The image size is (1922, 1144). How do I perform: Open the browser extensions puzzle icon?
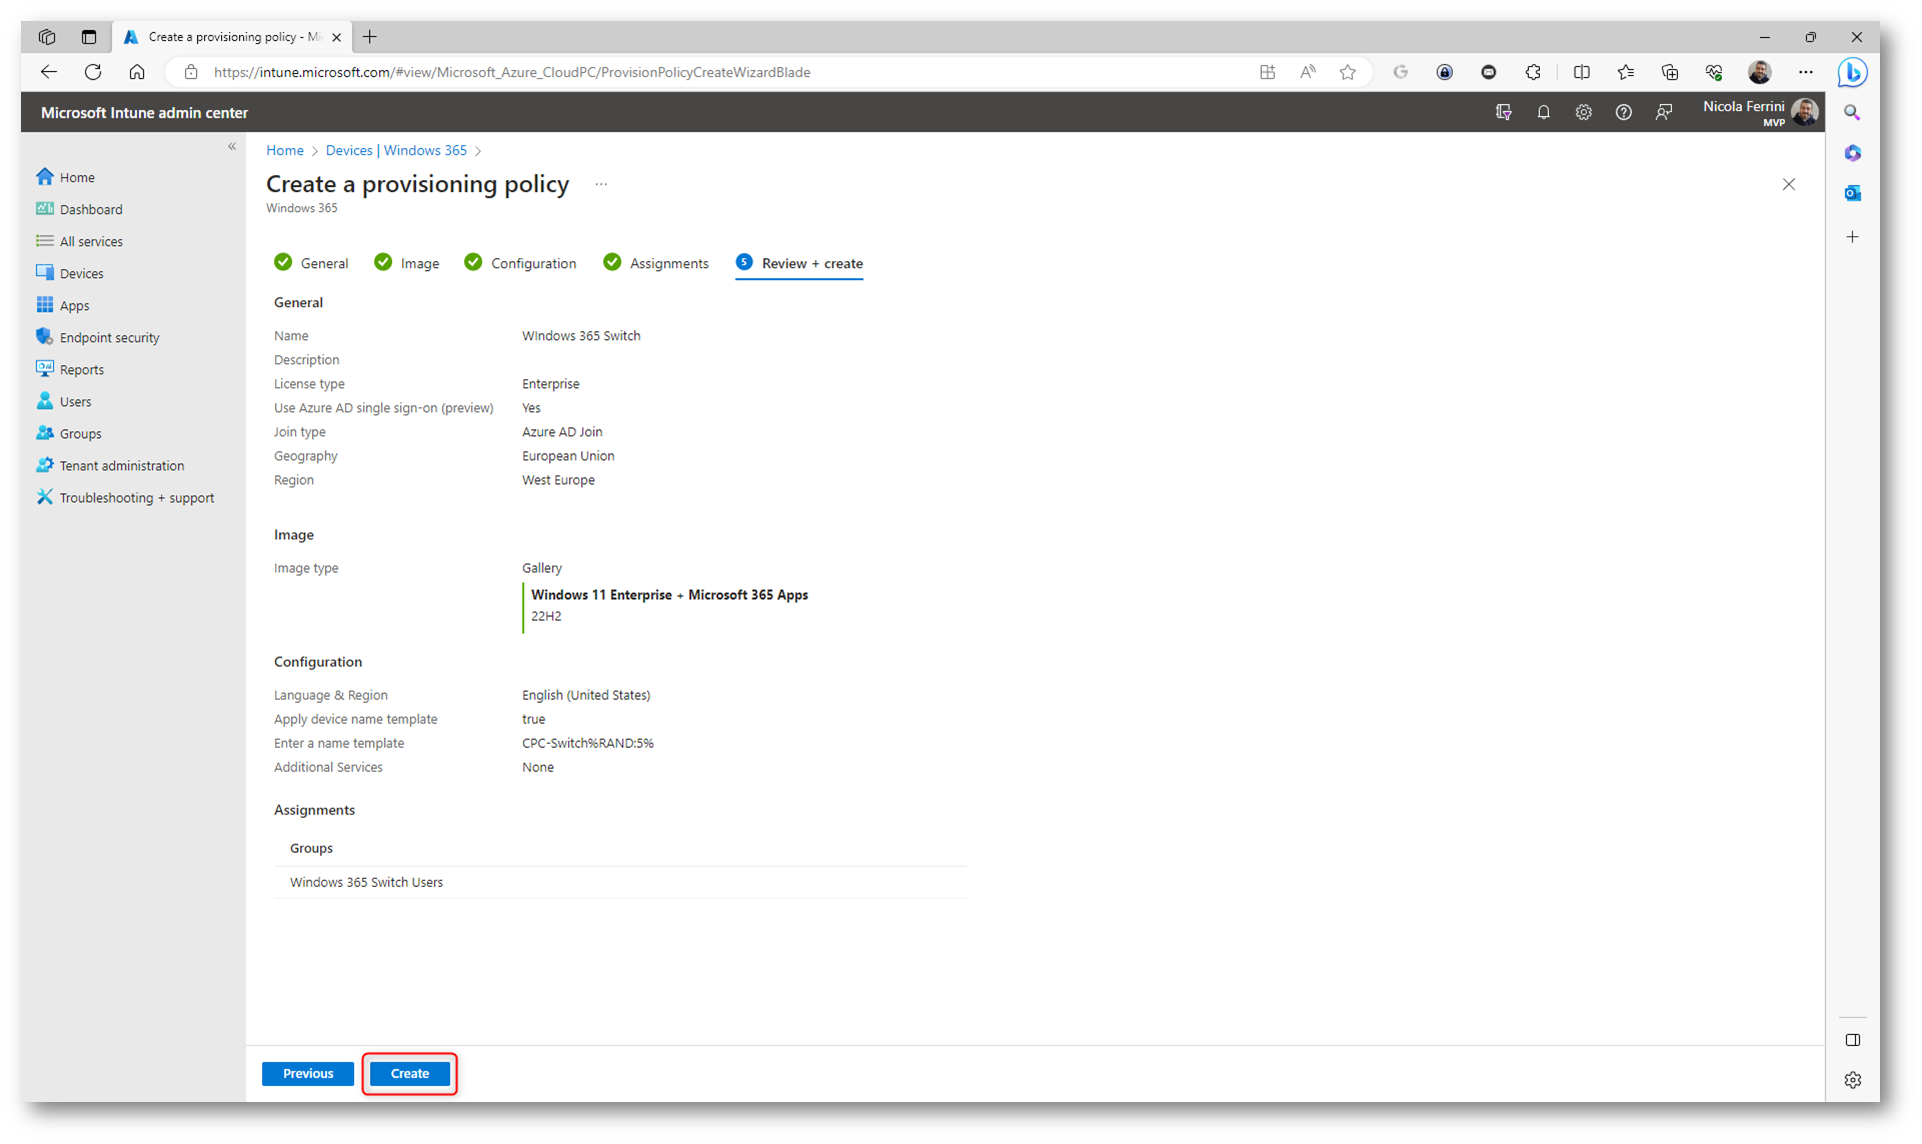pyautogui.click(x=1533, y=72)
